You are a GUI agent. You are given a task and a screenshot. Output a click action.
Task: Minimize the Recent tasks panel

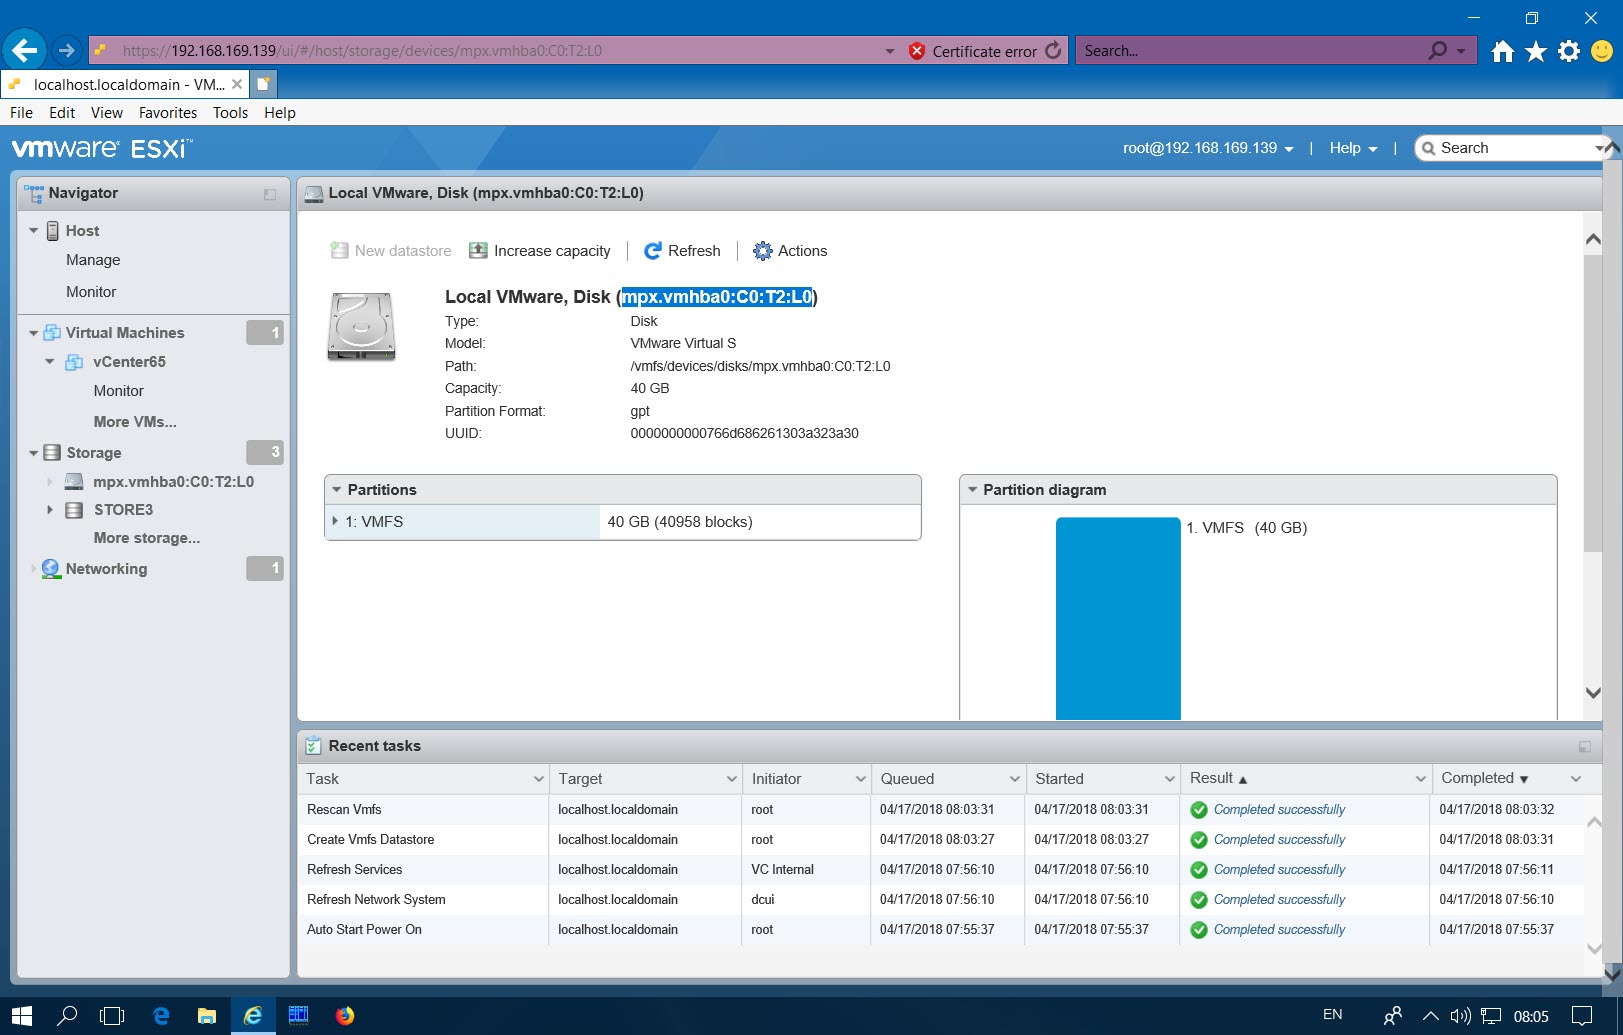(1584, 747)
